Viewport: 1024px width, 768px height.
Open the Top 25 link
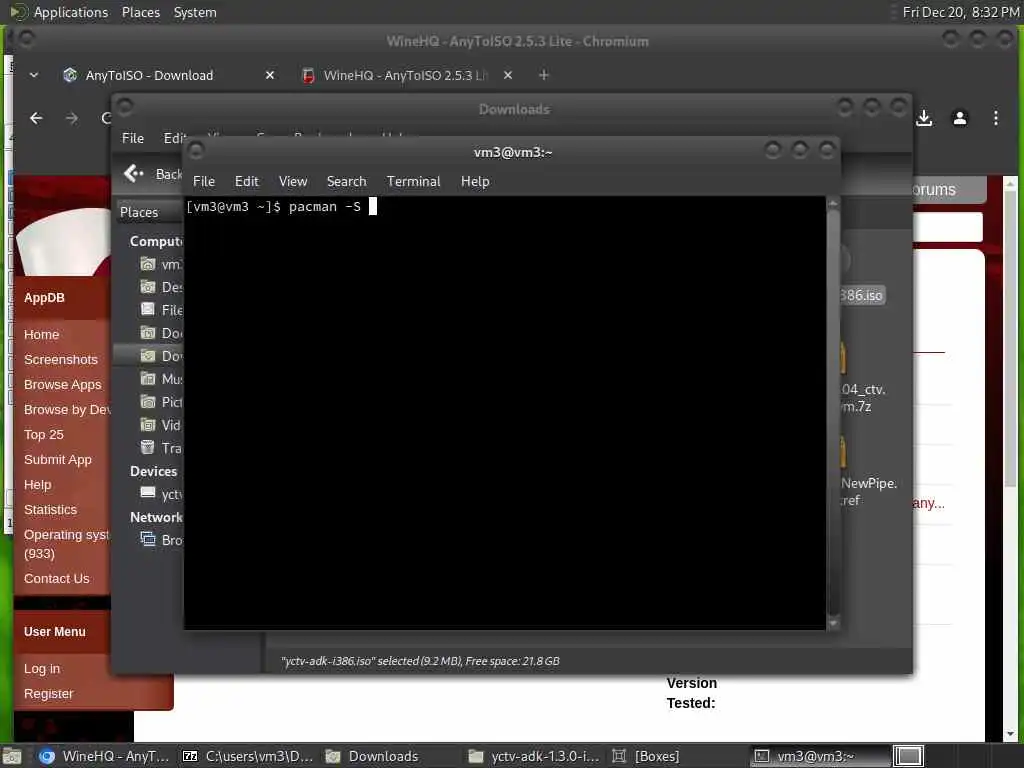[x=44, y=434]
